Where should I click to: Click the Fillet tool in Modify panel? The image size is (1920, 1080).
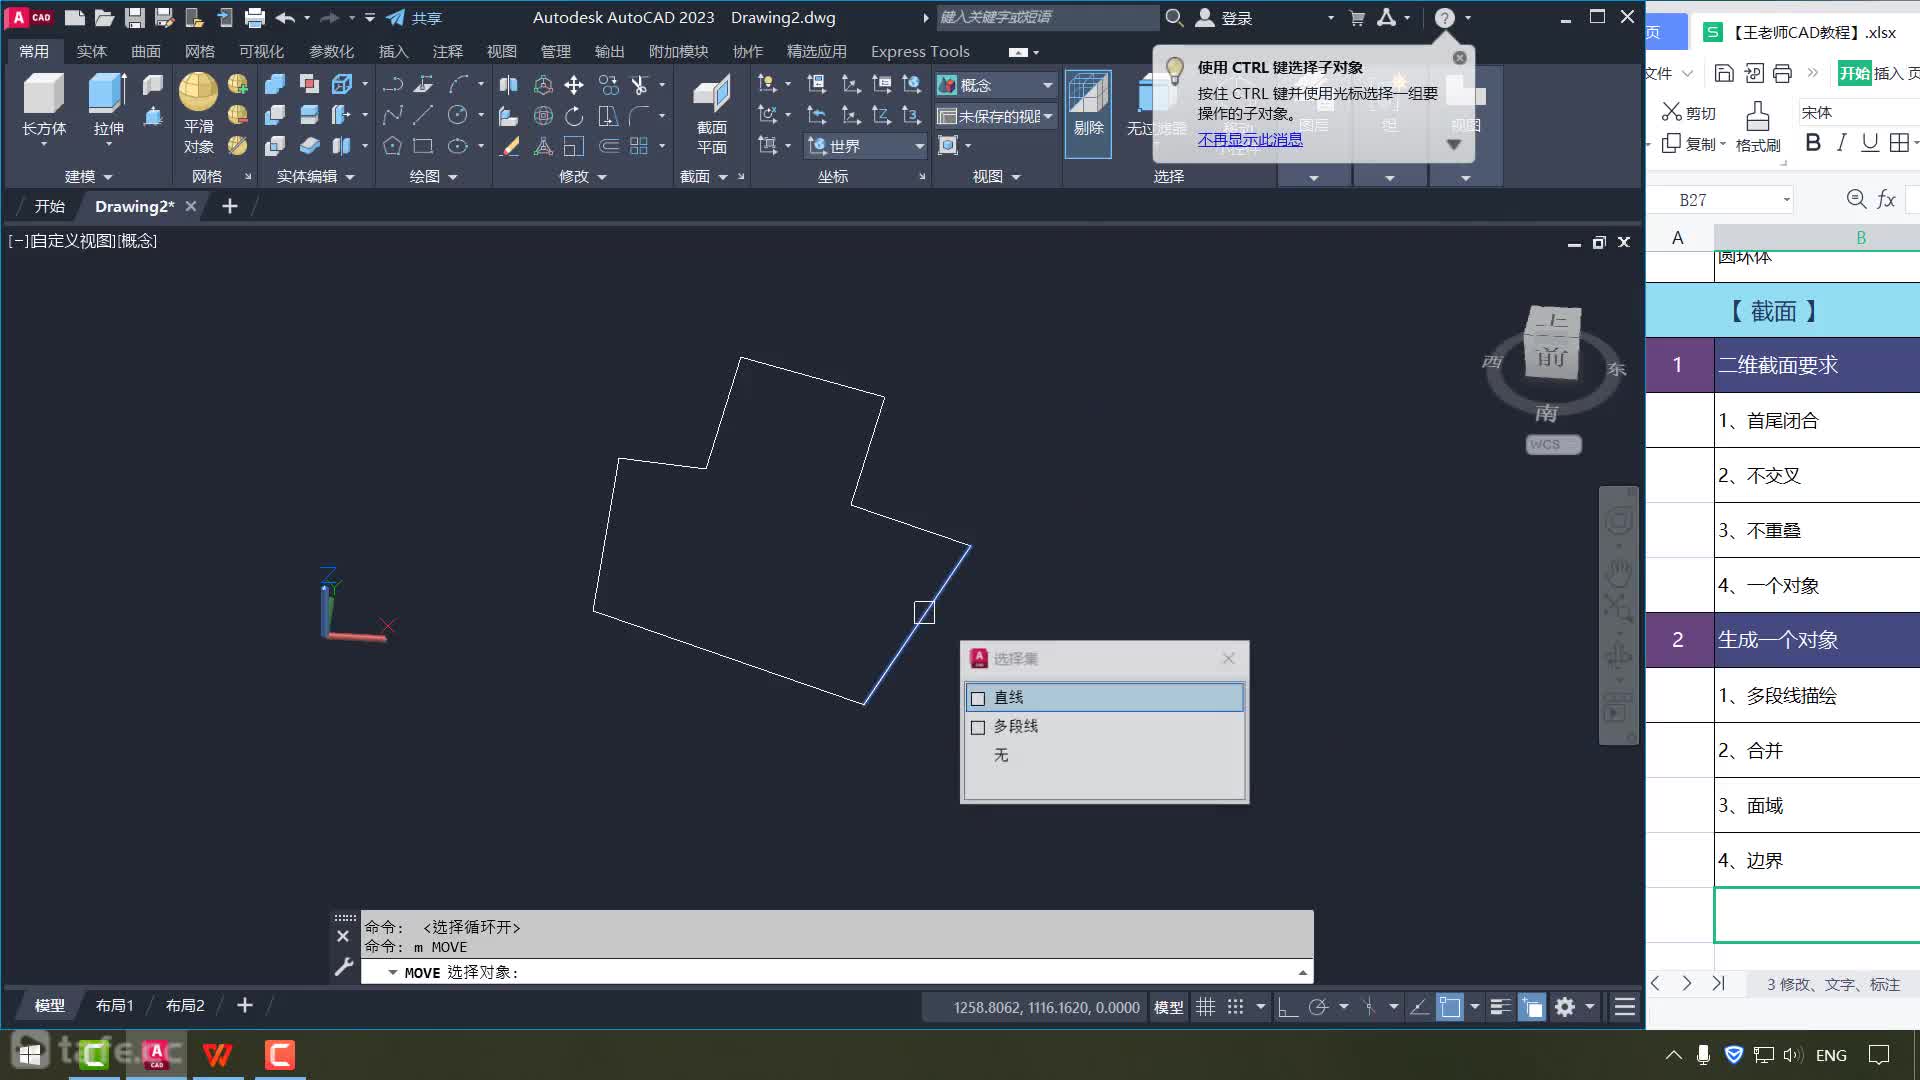pos(640,116)
